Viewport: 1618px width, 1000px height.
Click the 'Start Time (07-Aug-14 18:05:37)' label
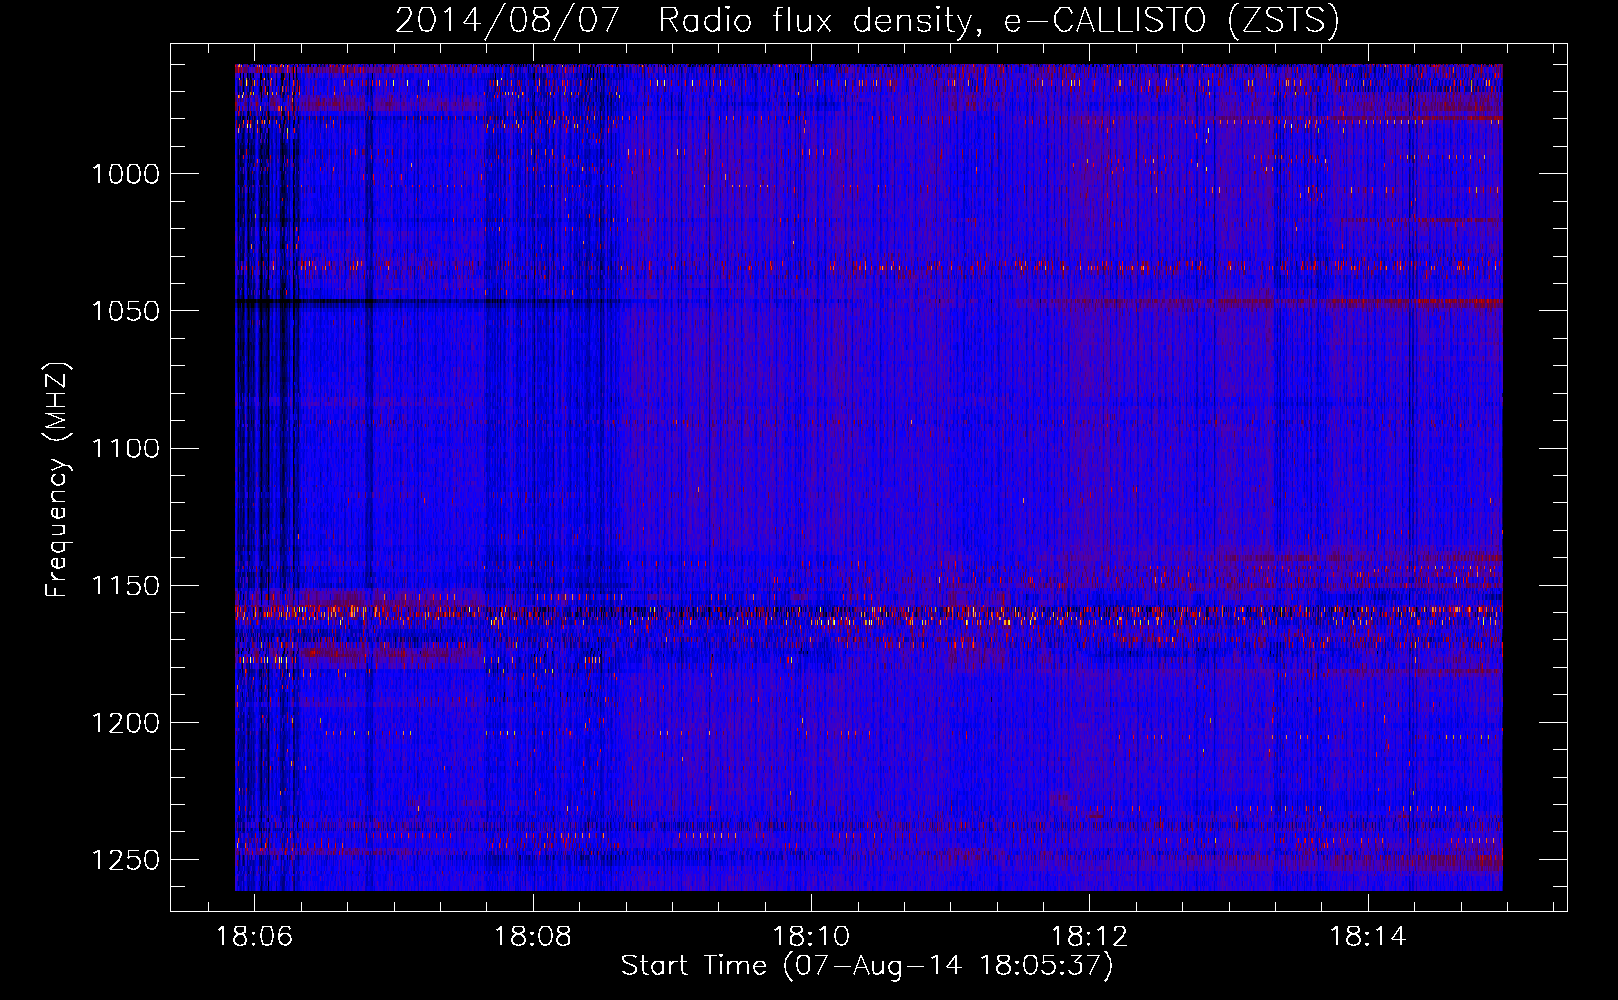pyautogui.click(x=867, y=966)
